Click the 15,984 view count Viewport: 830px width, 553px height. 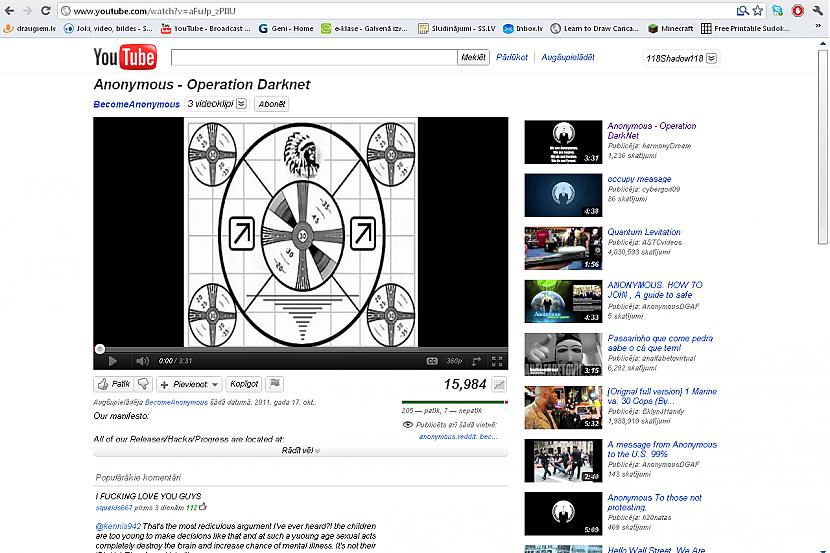[x=465, y=384]
